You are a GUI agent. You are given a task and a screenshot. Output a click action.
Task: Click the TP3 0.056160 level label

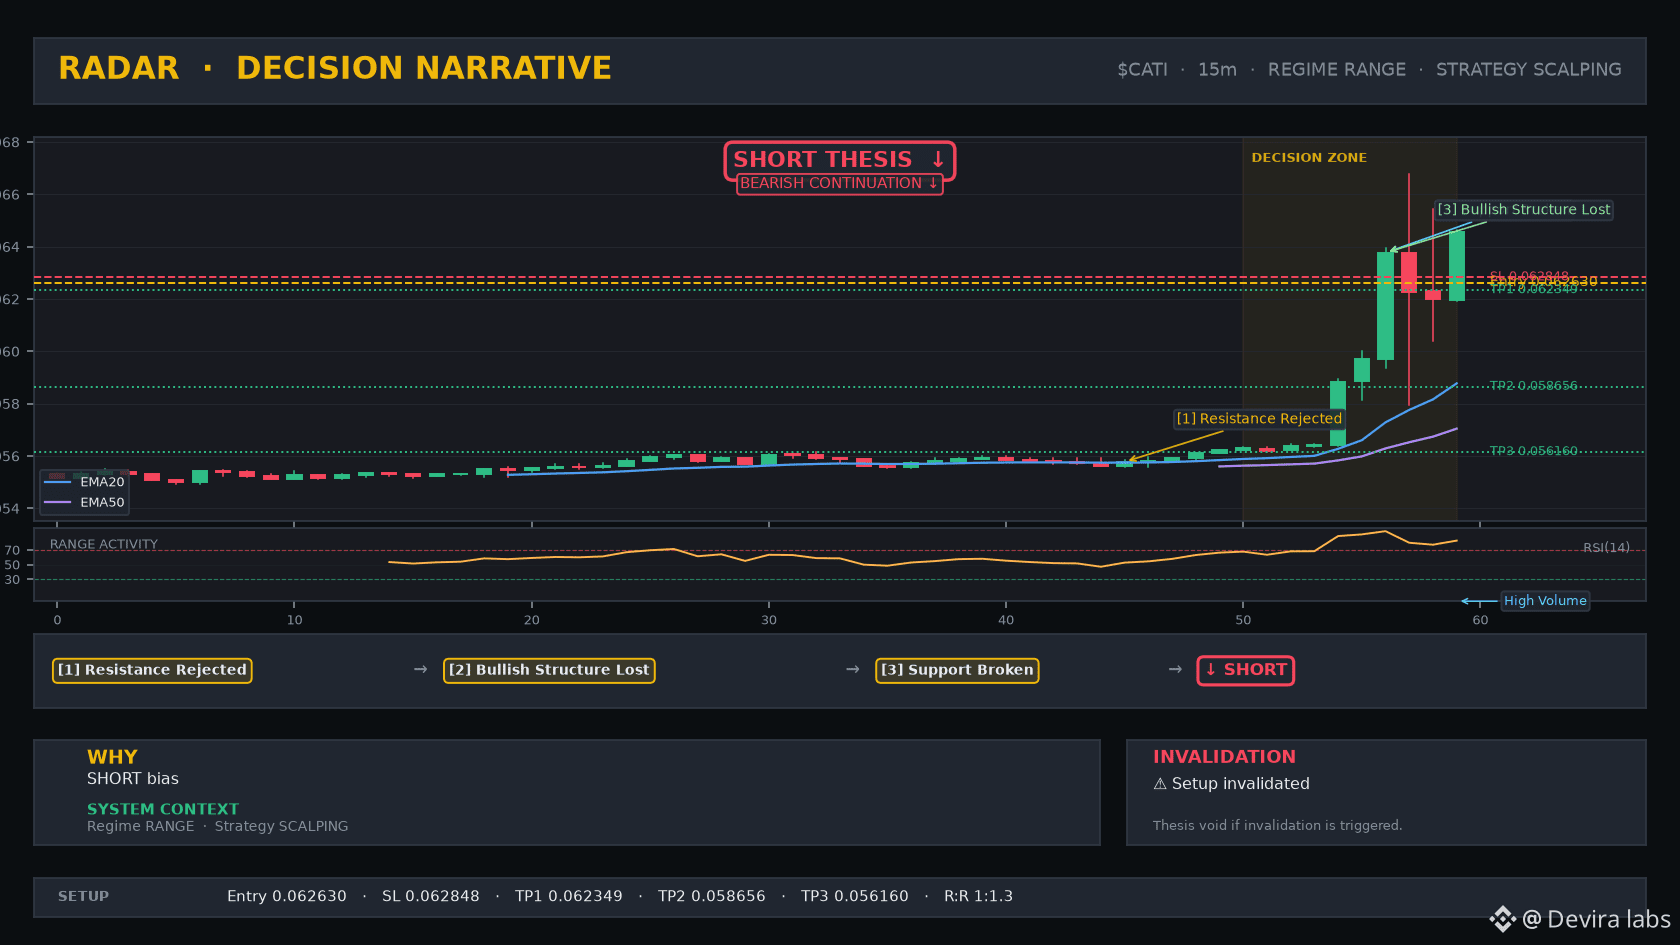(1534, 451)
